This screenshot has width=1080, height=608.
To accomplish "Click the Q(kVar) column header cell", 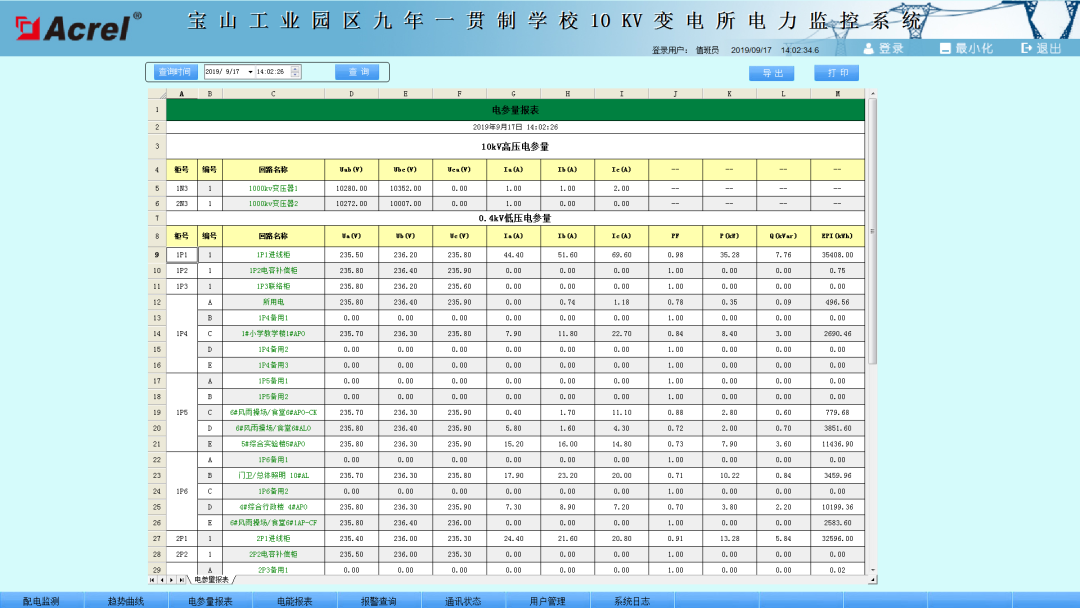I will click(x=783, y=236).
